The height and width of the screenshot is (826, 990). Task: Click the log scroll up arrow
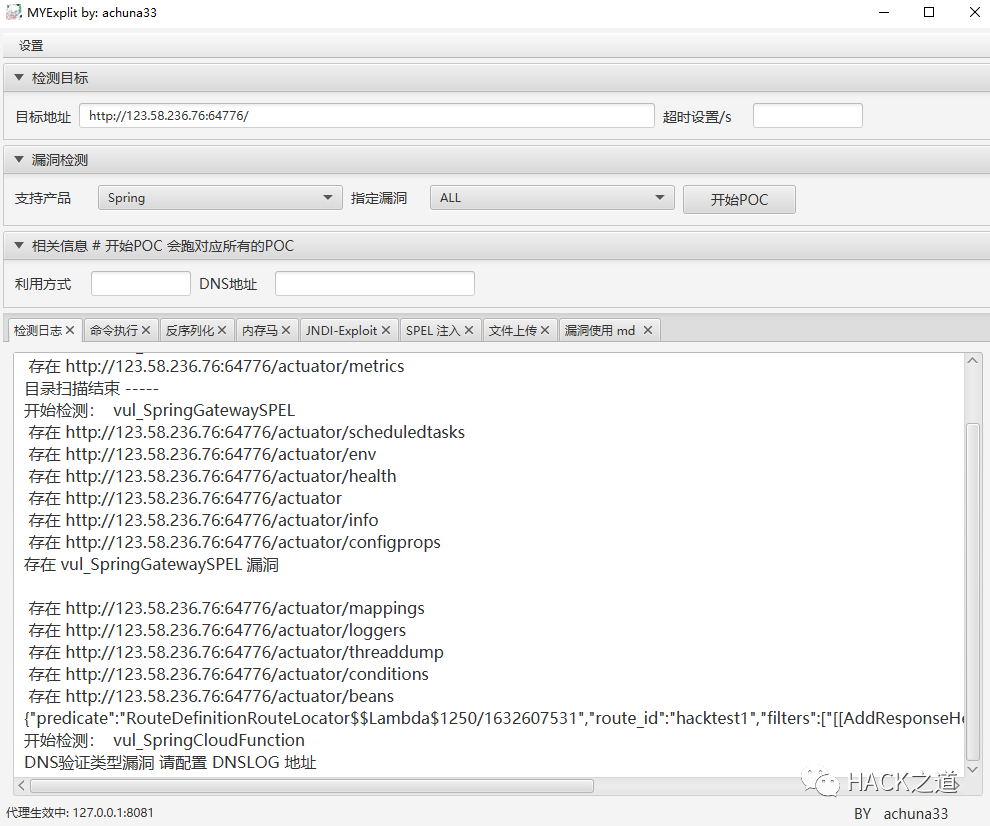(973, 360)
